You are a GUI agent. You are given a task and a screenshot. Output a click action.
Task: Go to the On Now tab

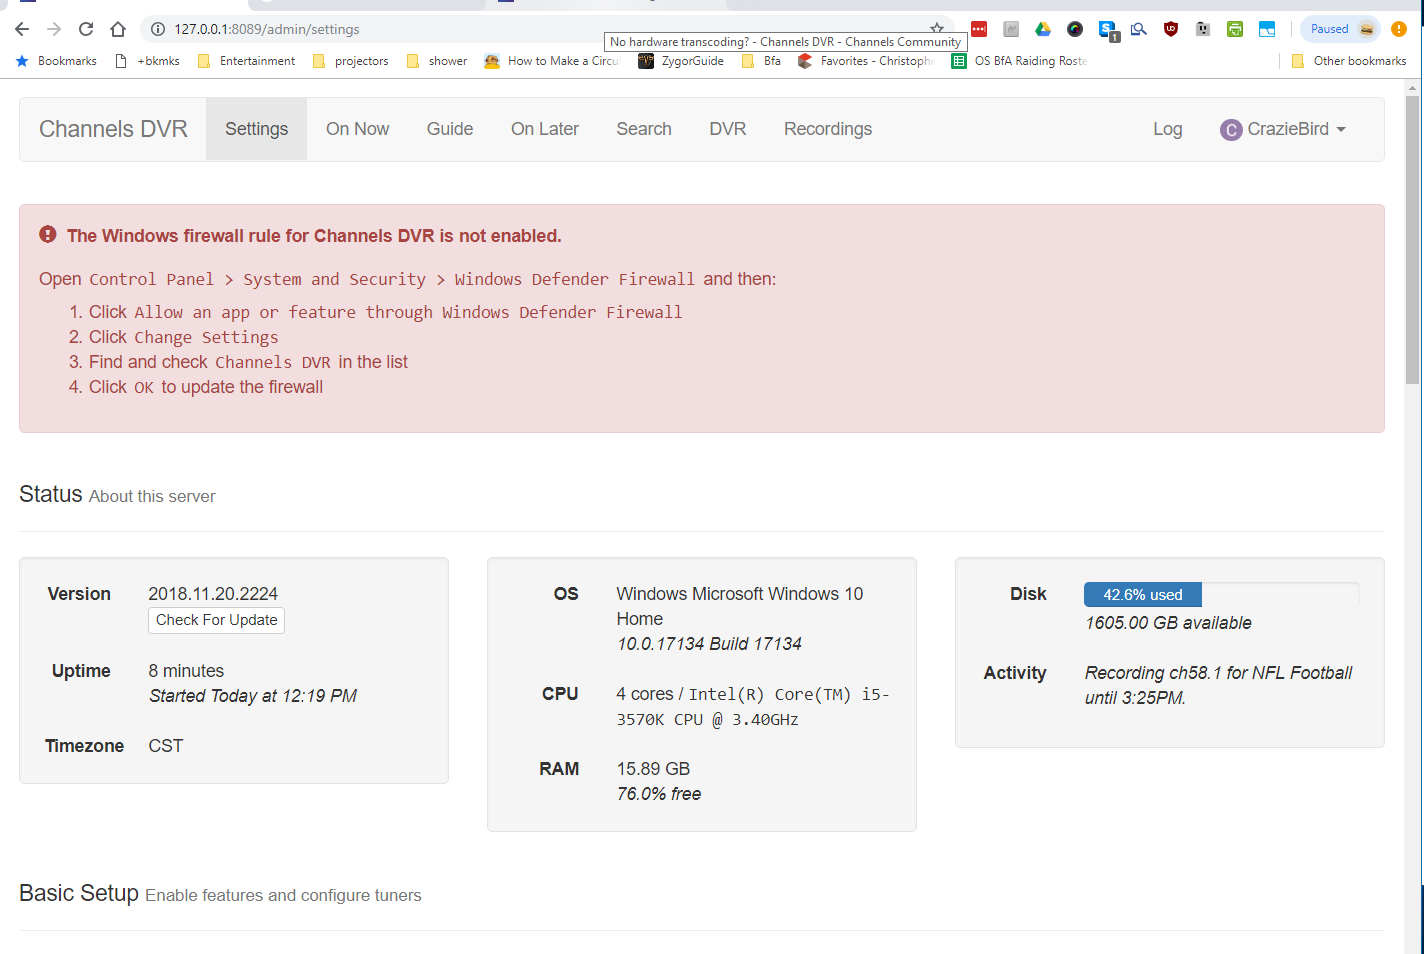[x=357, y=129]
